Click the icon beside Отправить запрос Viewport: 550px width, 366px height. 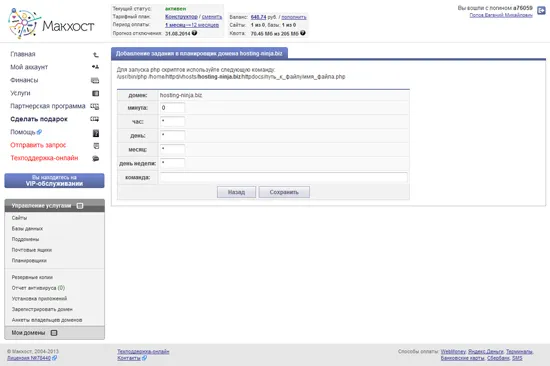pyautogui.click(x=96, y=146)
